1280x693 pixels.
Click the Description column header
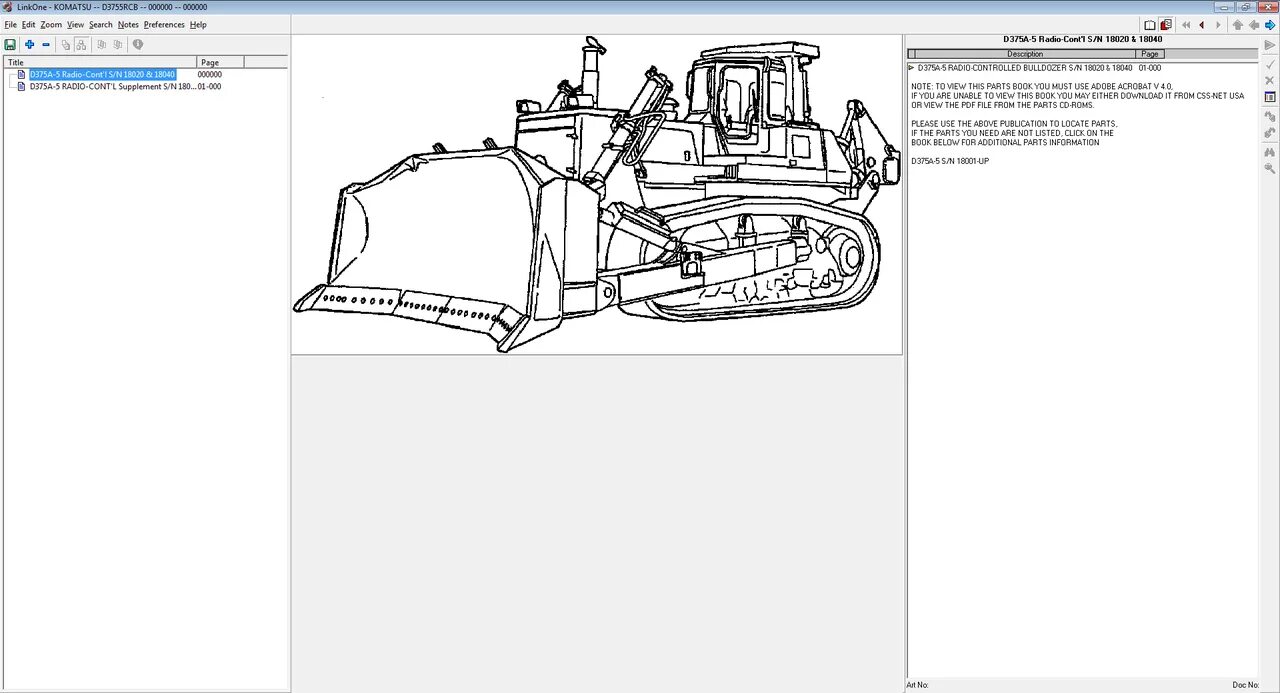point(1025,54)
